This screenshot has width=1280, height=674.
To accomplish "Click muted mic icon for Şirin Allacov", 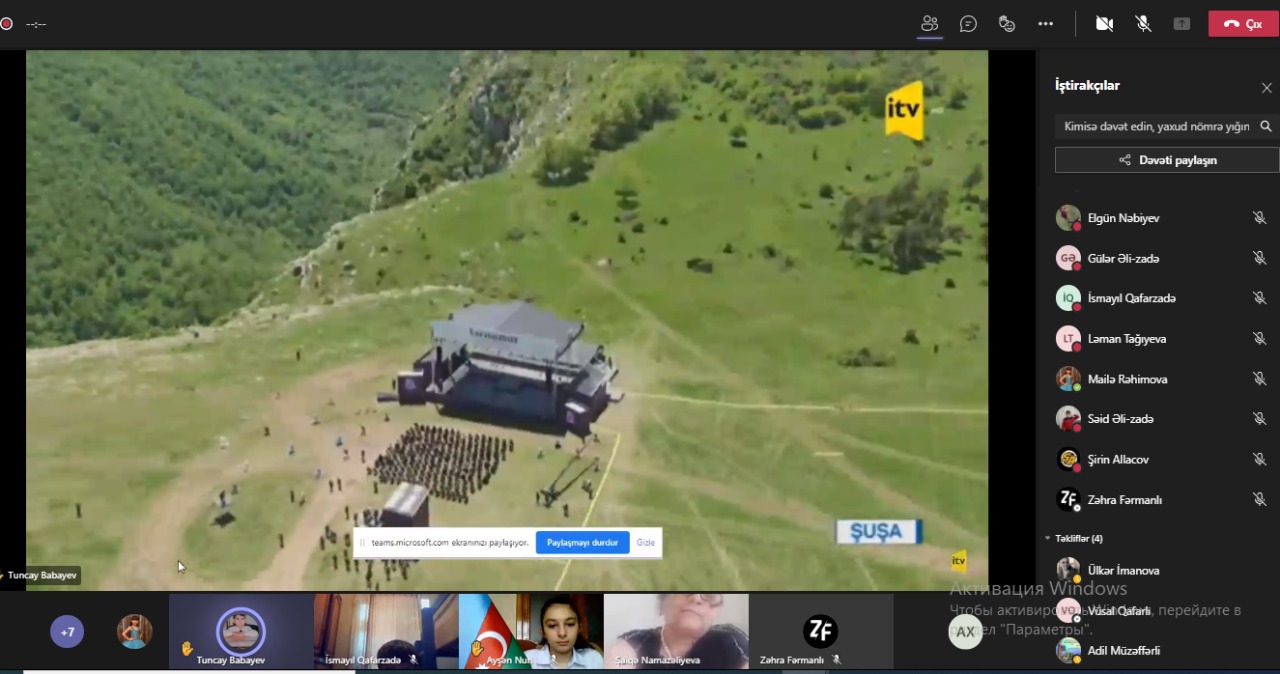I will point(1259,459).
